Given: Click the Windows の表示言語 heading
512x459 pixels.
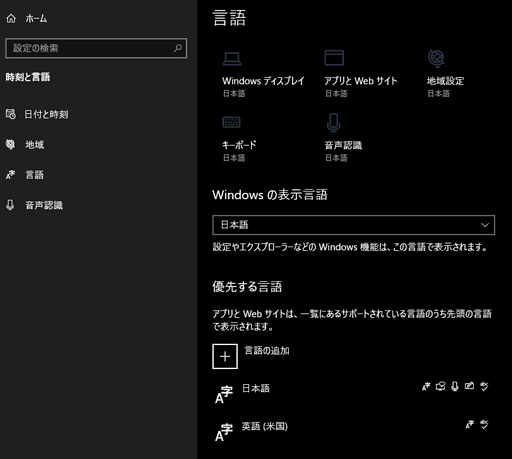Looking at the screenshot, I should (270, 195).
